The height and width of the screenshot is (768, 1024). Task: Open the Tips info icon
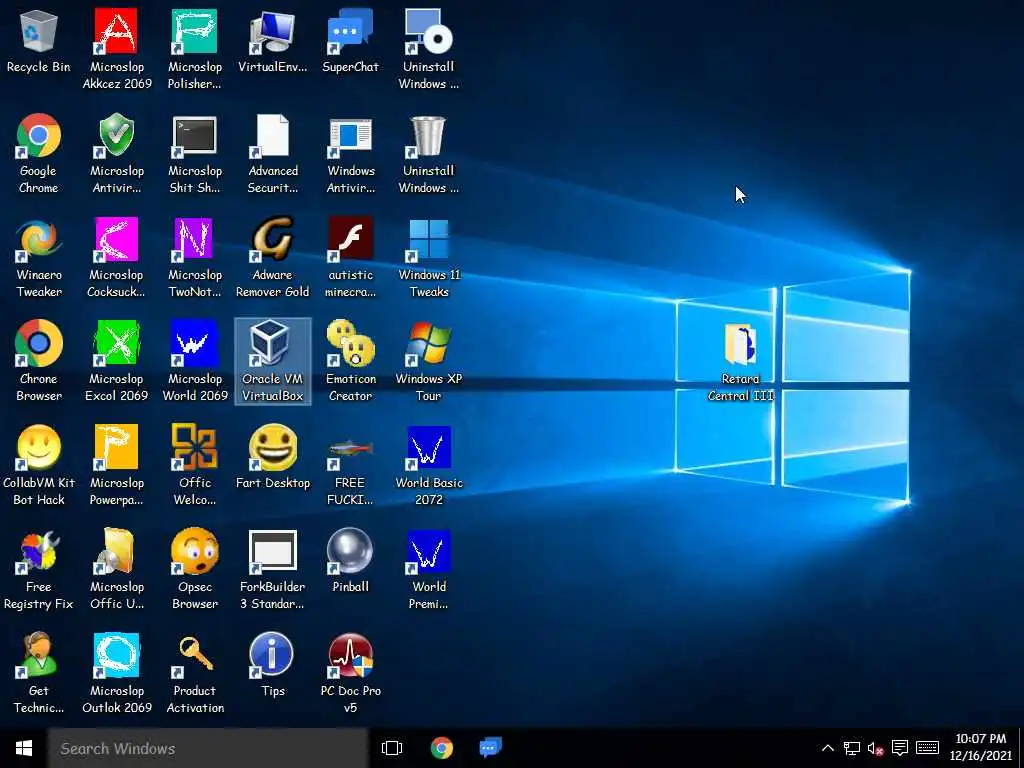coord(272,655)
